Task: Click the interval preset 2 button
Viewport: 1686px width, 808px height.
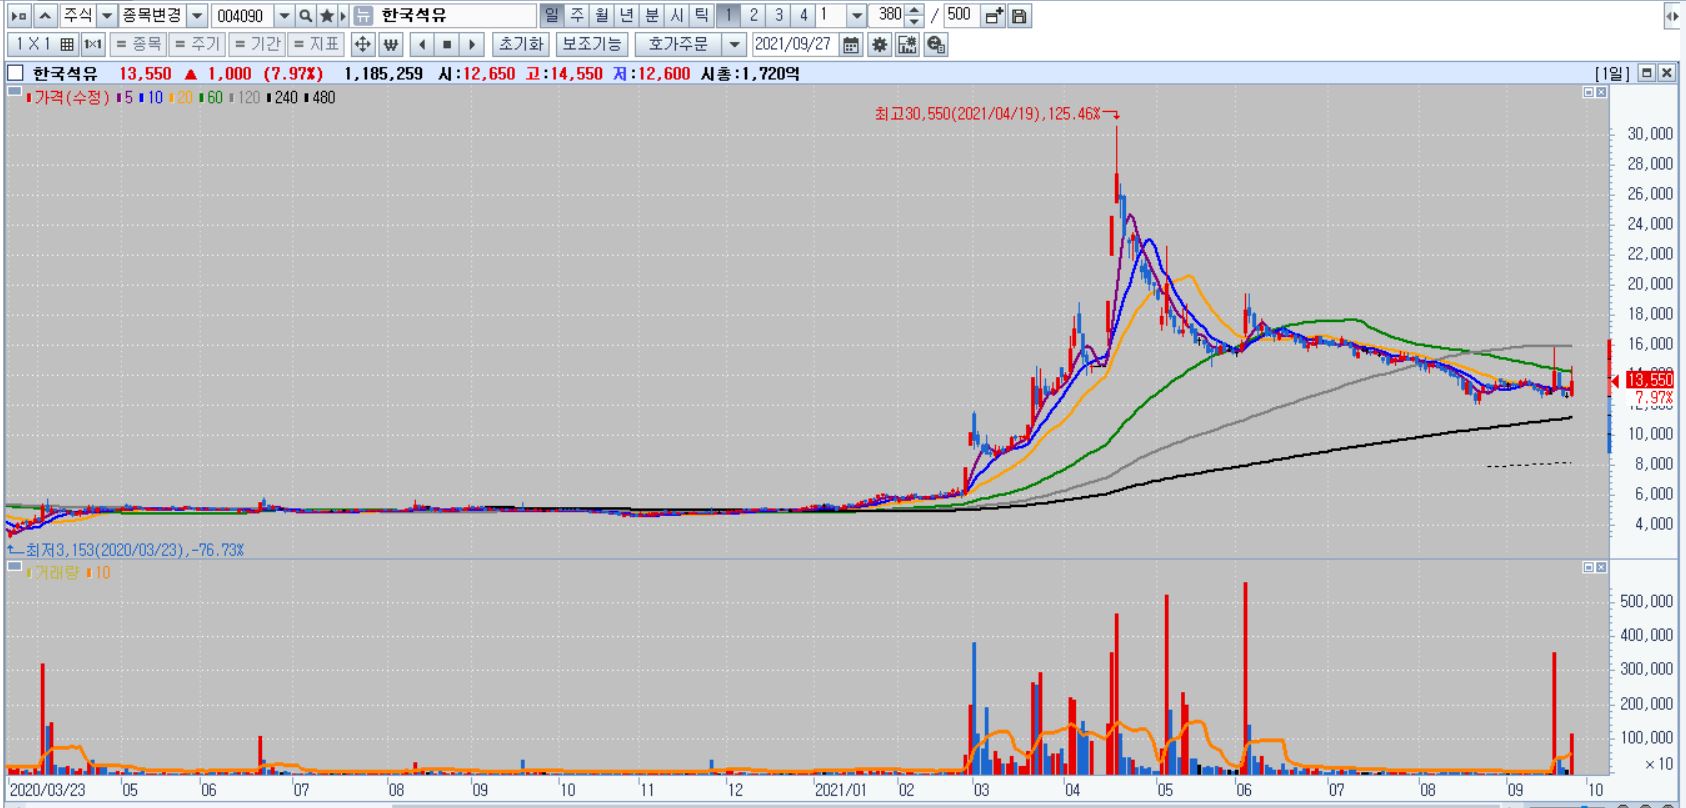Action: (x=753, y=16)
